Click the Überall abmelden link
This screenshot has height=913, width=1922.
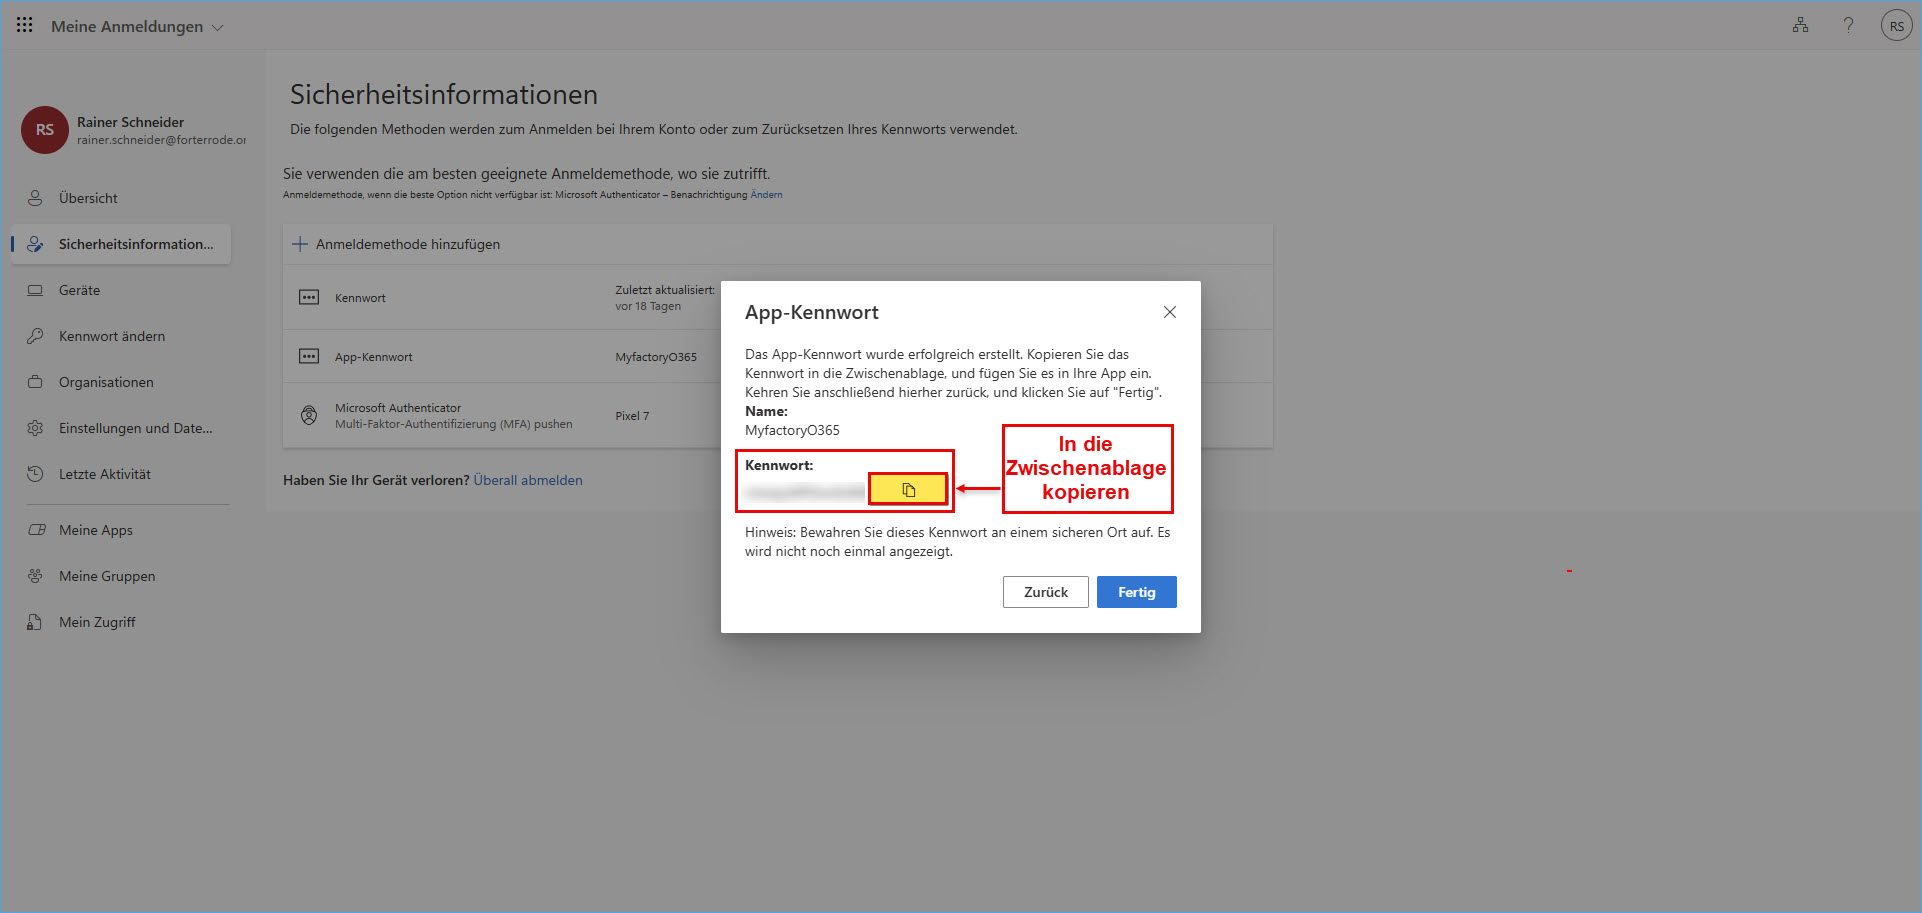pyautogui.click(x=528, y=480)
